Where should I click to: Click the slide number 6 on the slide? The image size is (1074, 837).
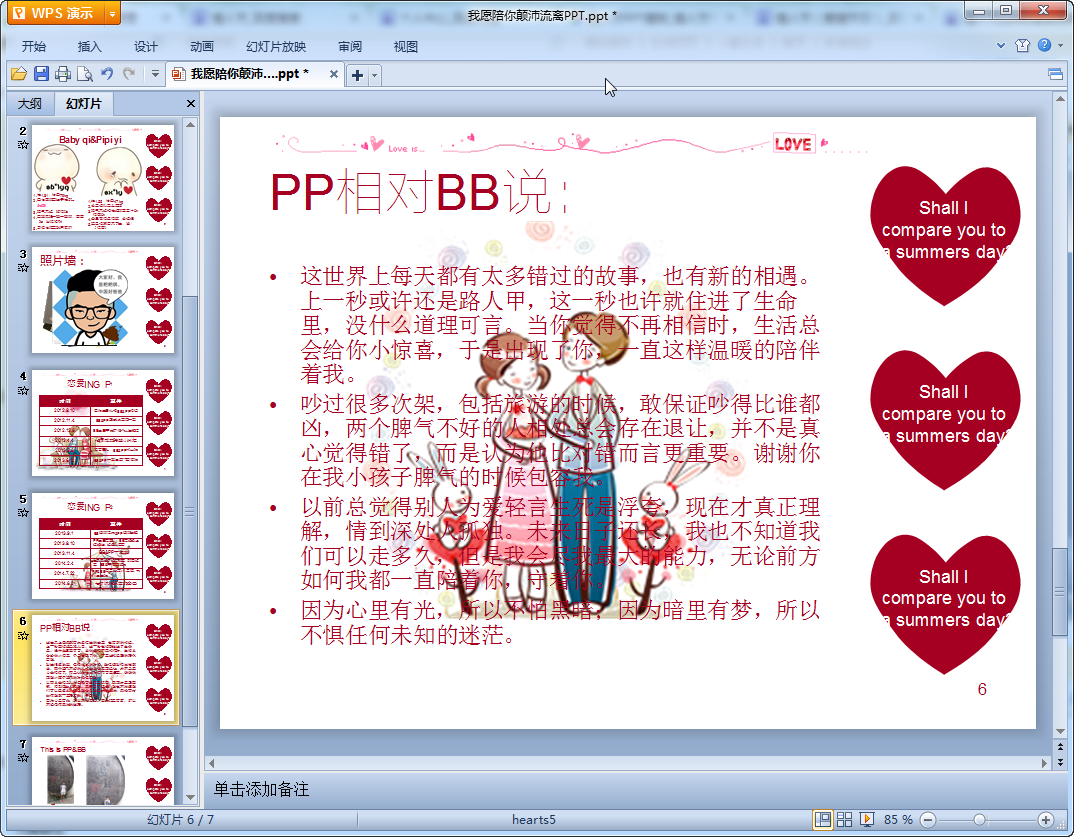pyautogui.click(x=982, y=689)
